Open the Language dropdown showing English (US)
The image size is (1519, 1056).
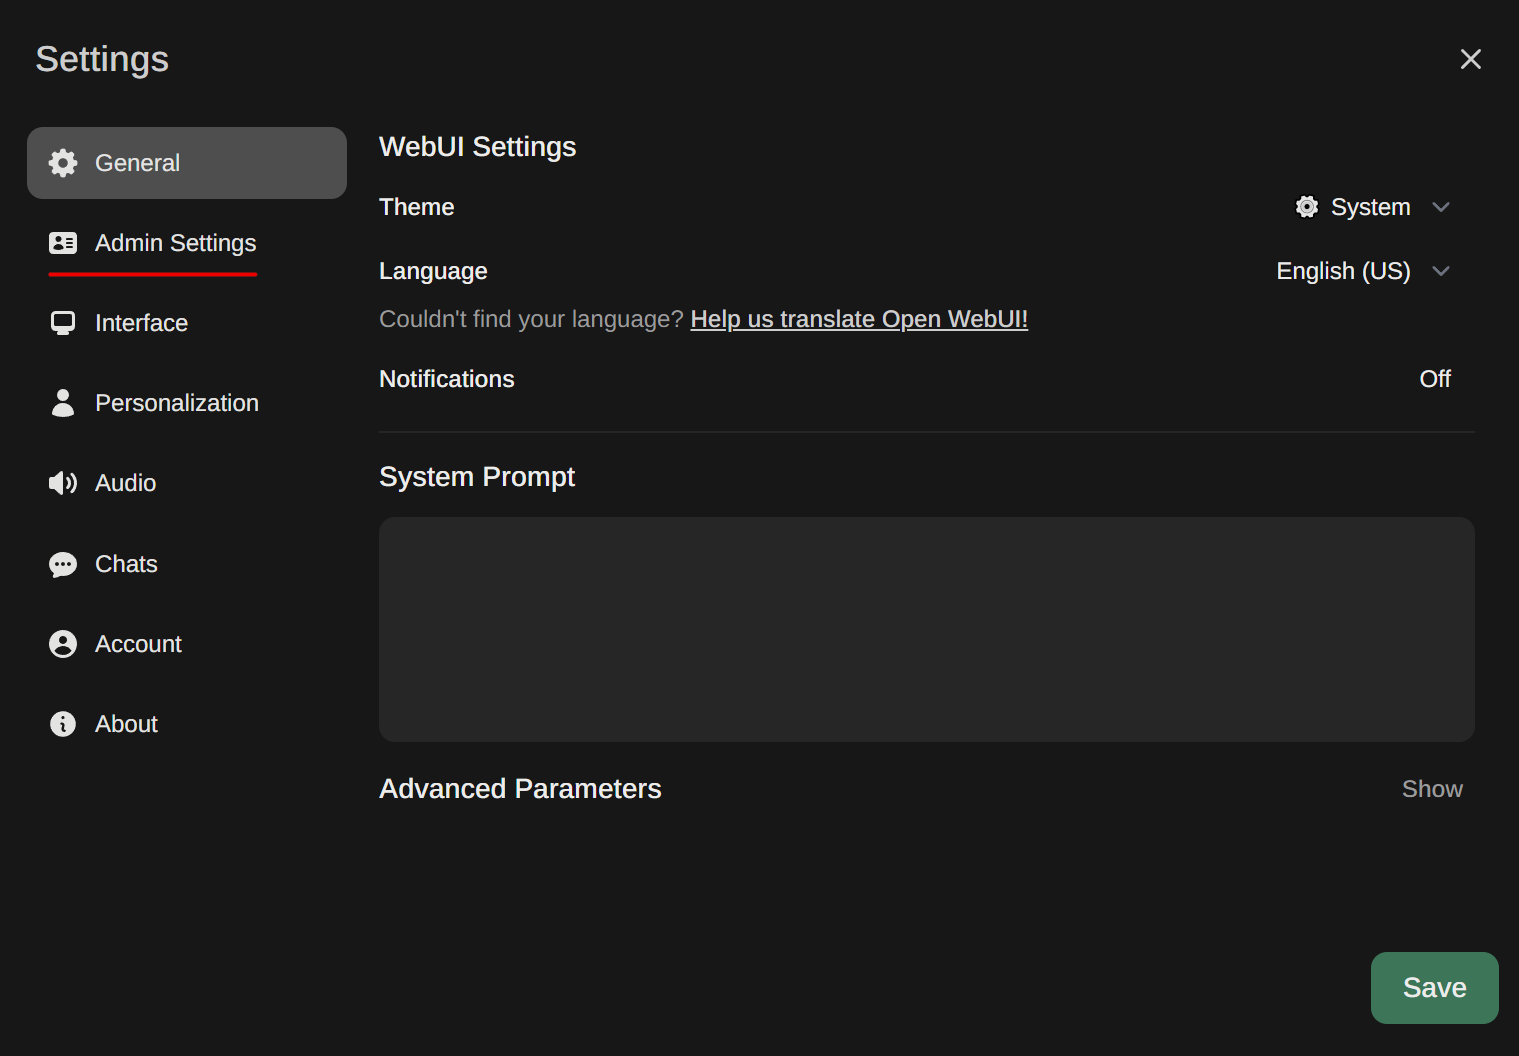(1364, 271)
